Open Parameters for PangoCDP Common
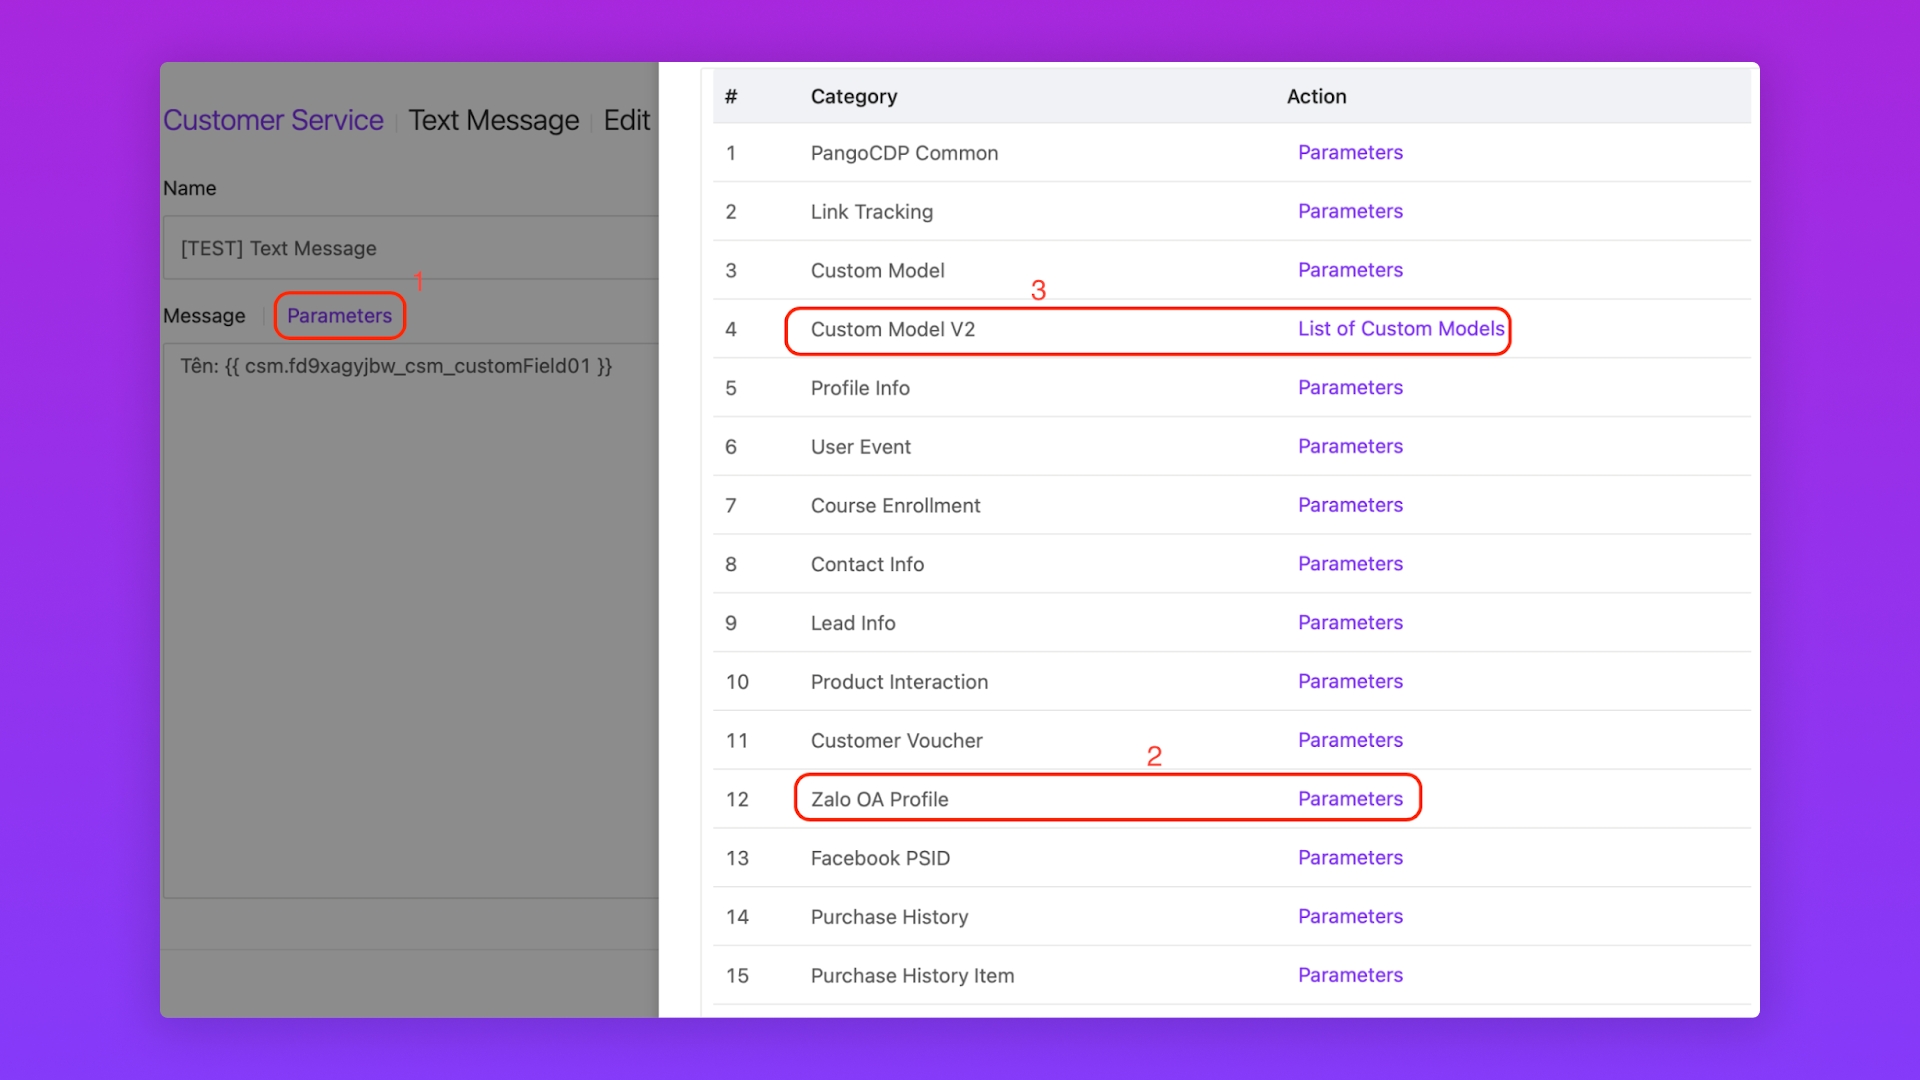 pyautogui.click(x=1350, y=153)
